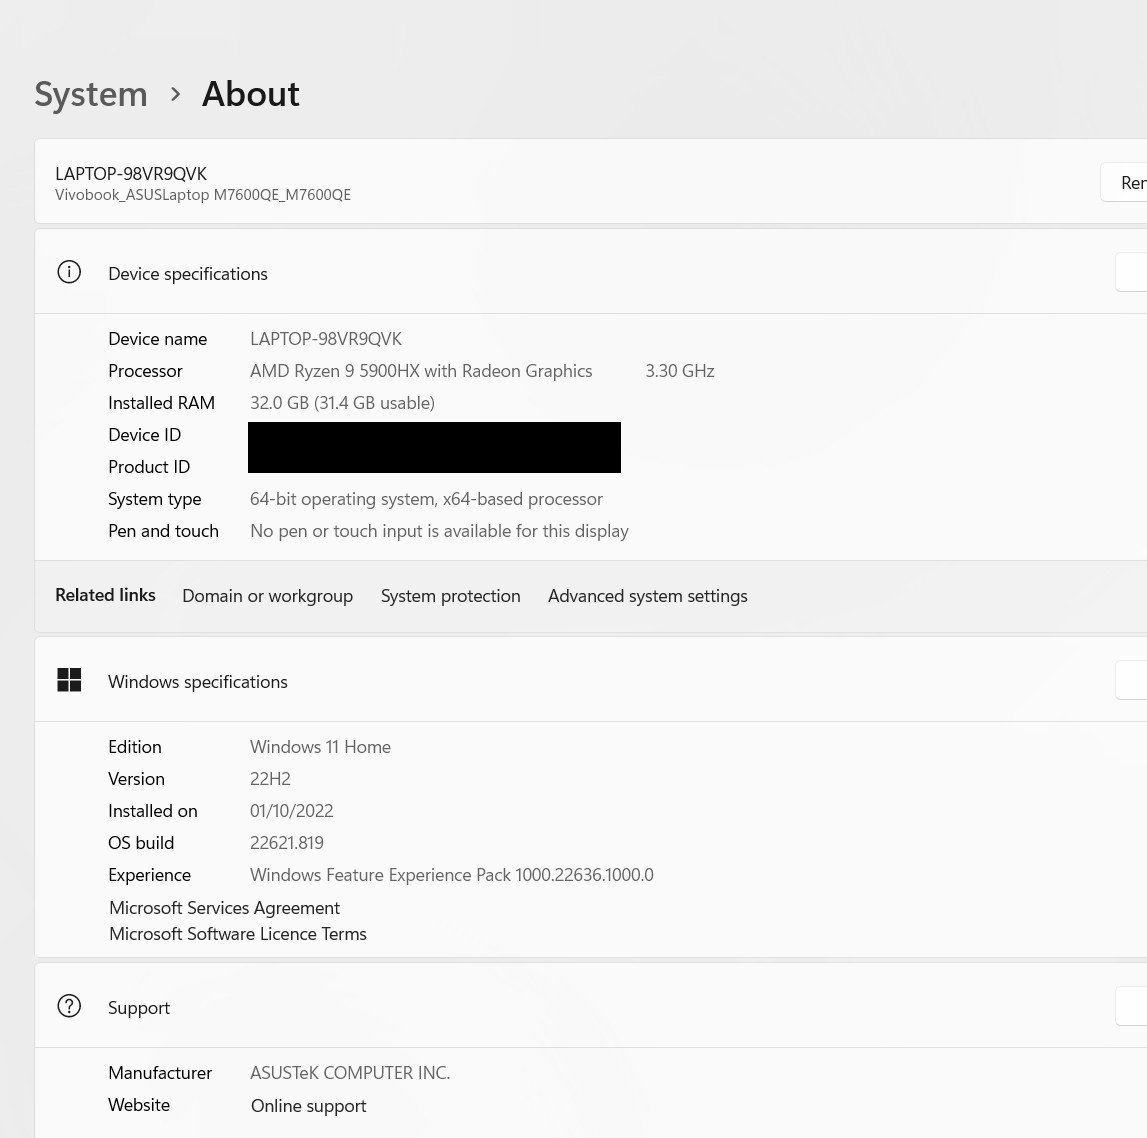The image size is (1147, 1138).
Task: Click the Experience label
Action: click(x=149, y=875)
